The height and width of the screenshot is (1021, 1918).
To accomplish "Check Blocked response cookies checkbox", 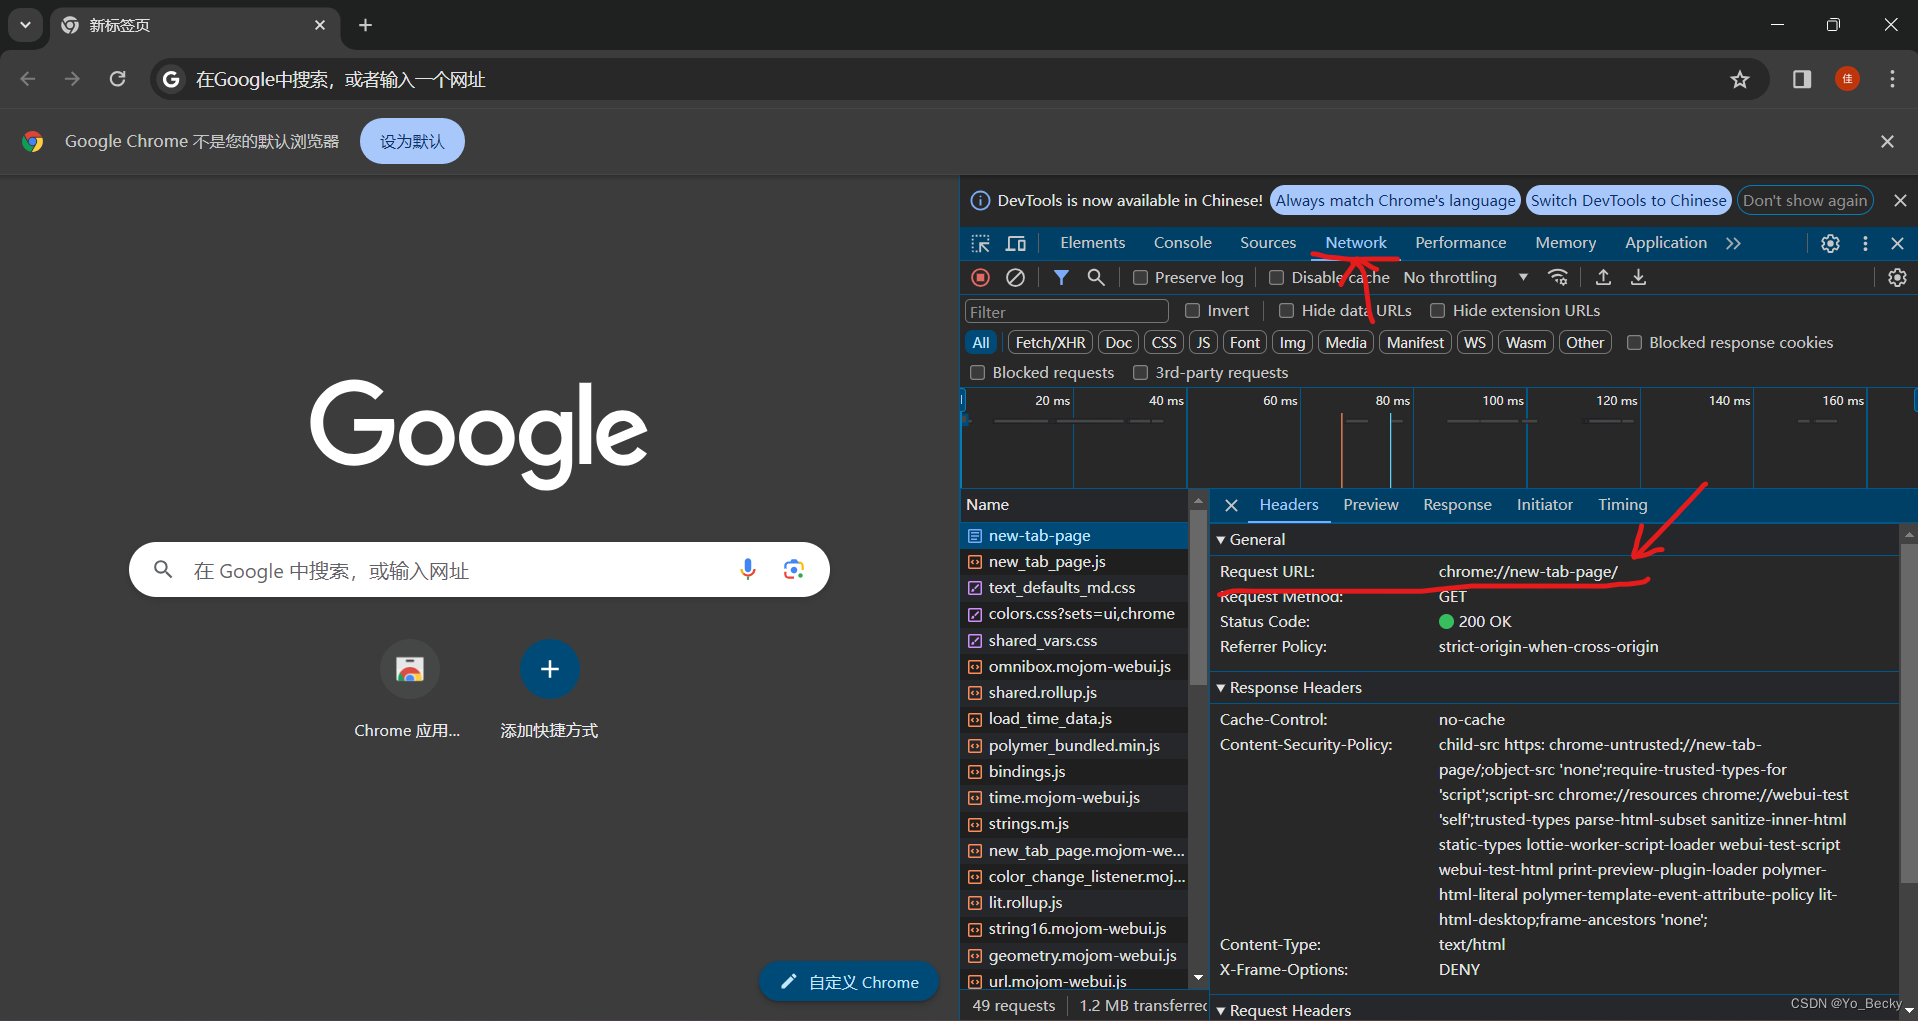I will [x=1634, y=343].
